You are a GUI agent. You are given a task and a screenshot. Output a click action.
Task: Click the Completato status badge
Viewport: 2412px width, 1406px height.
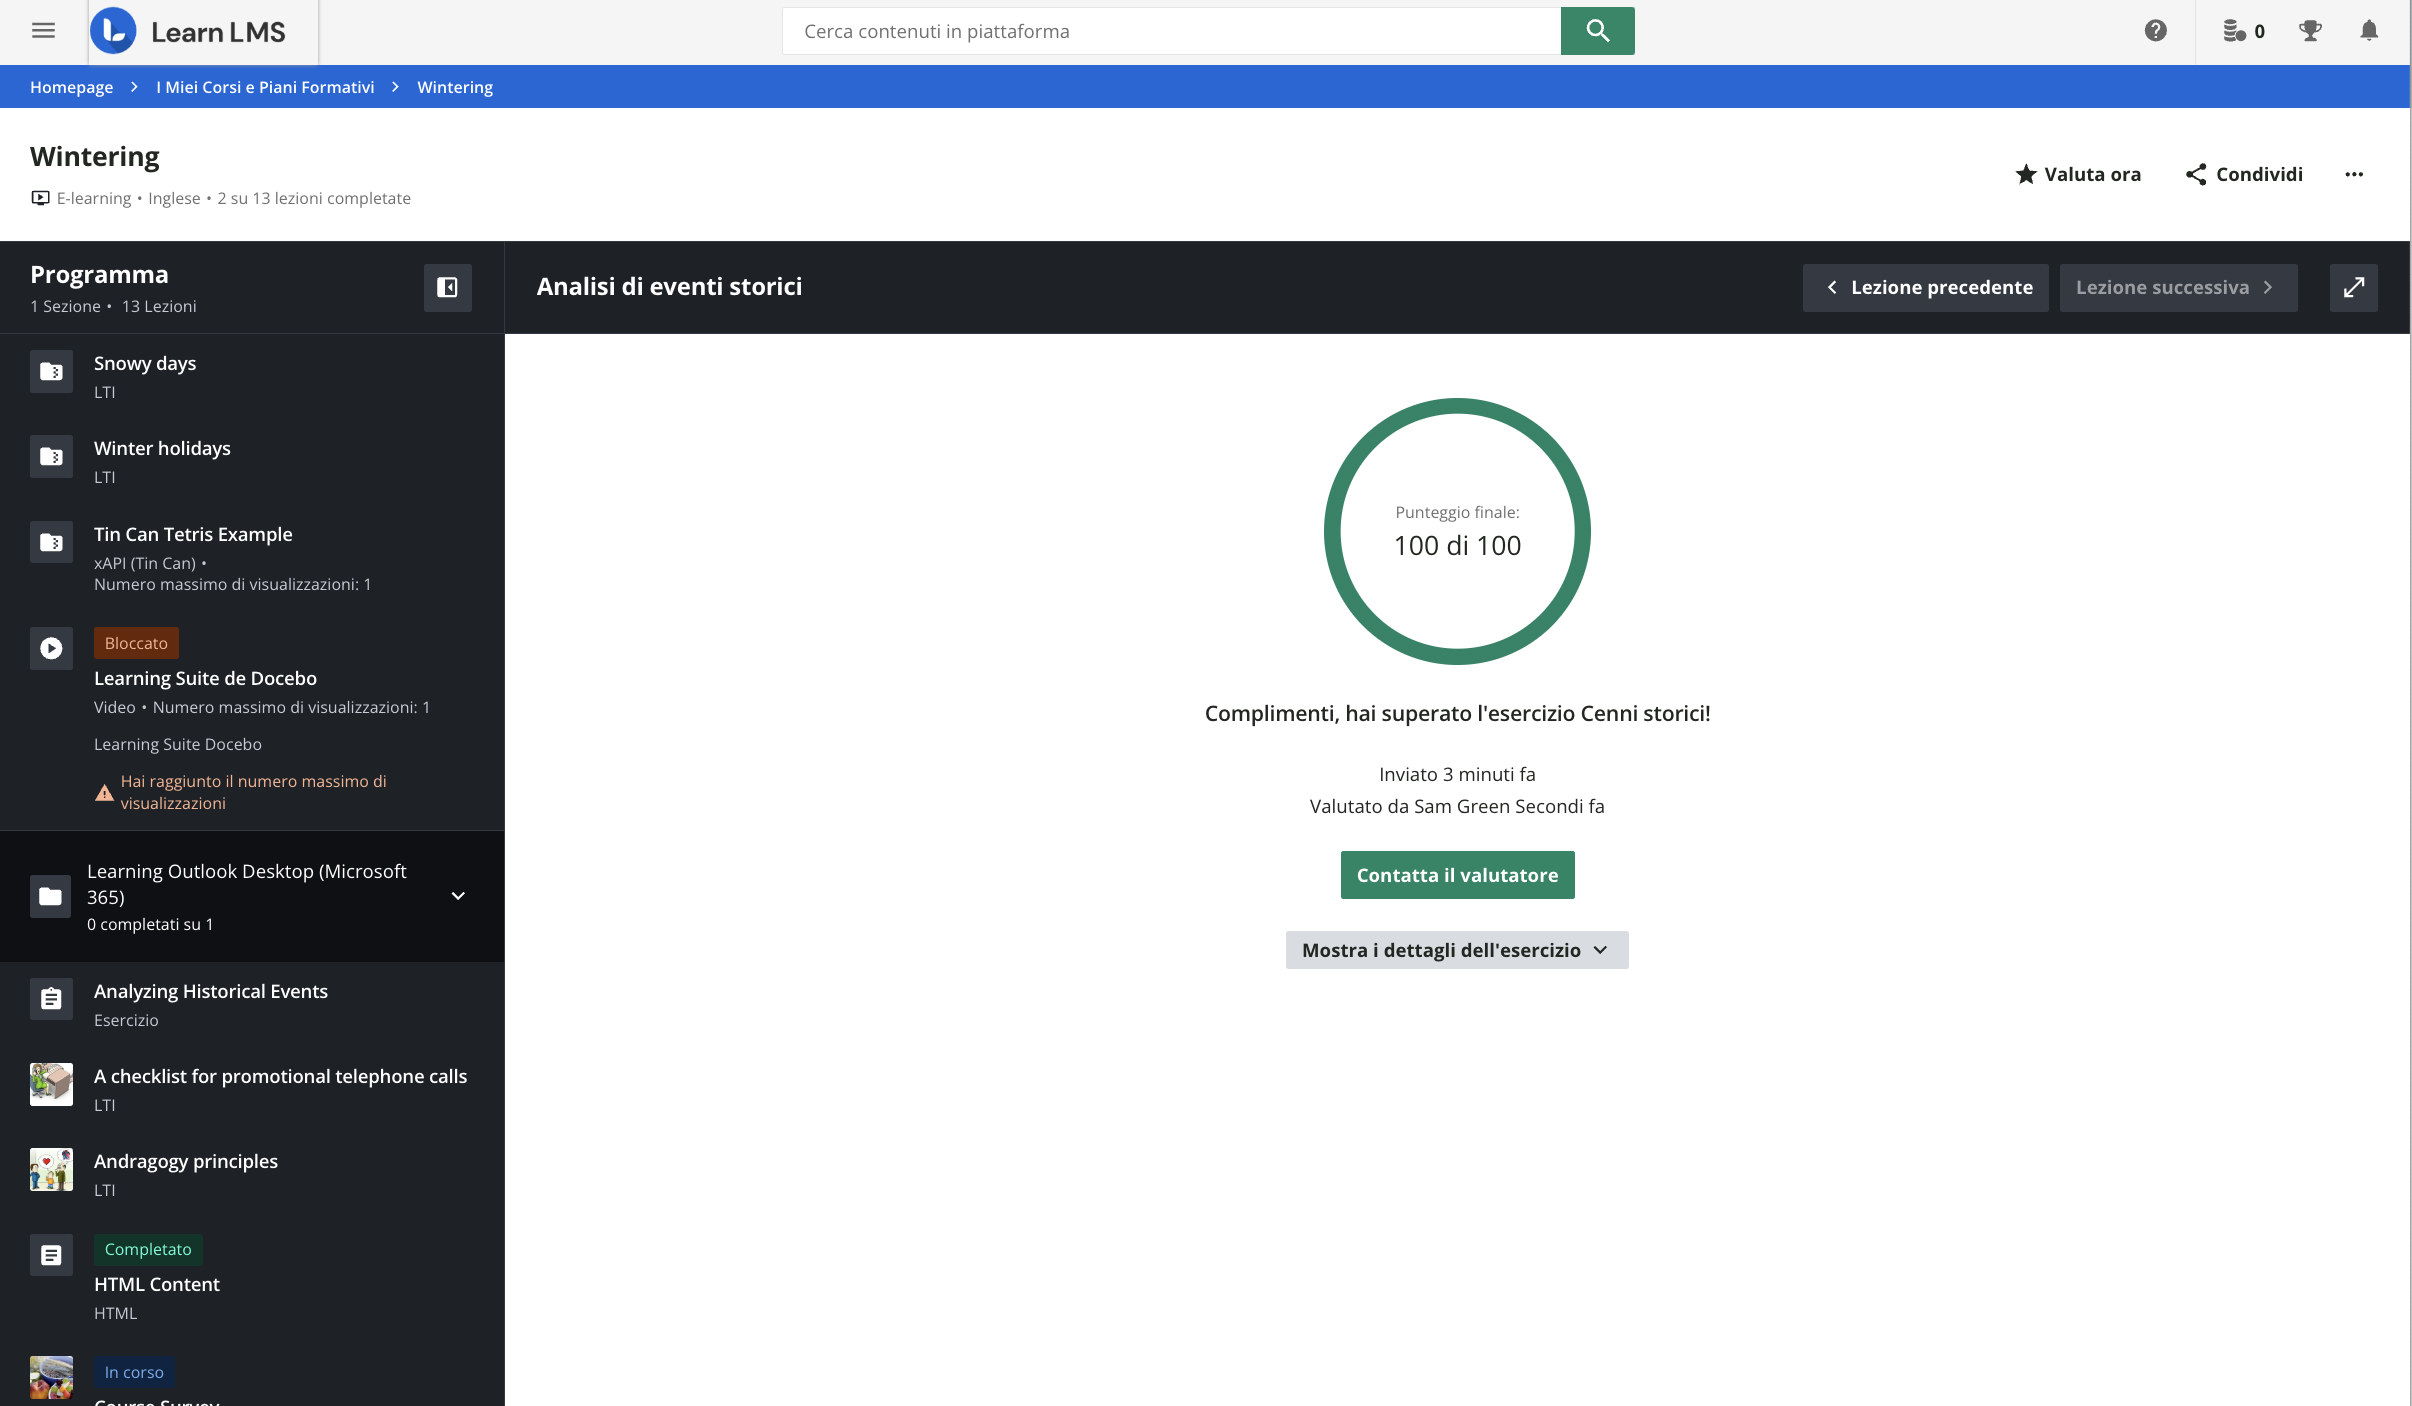pyautogui.click(x=148, y=1249)
